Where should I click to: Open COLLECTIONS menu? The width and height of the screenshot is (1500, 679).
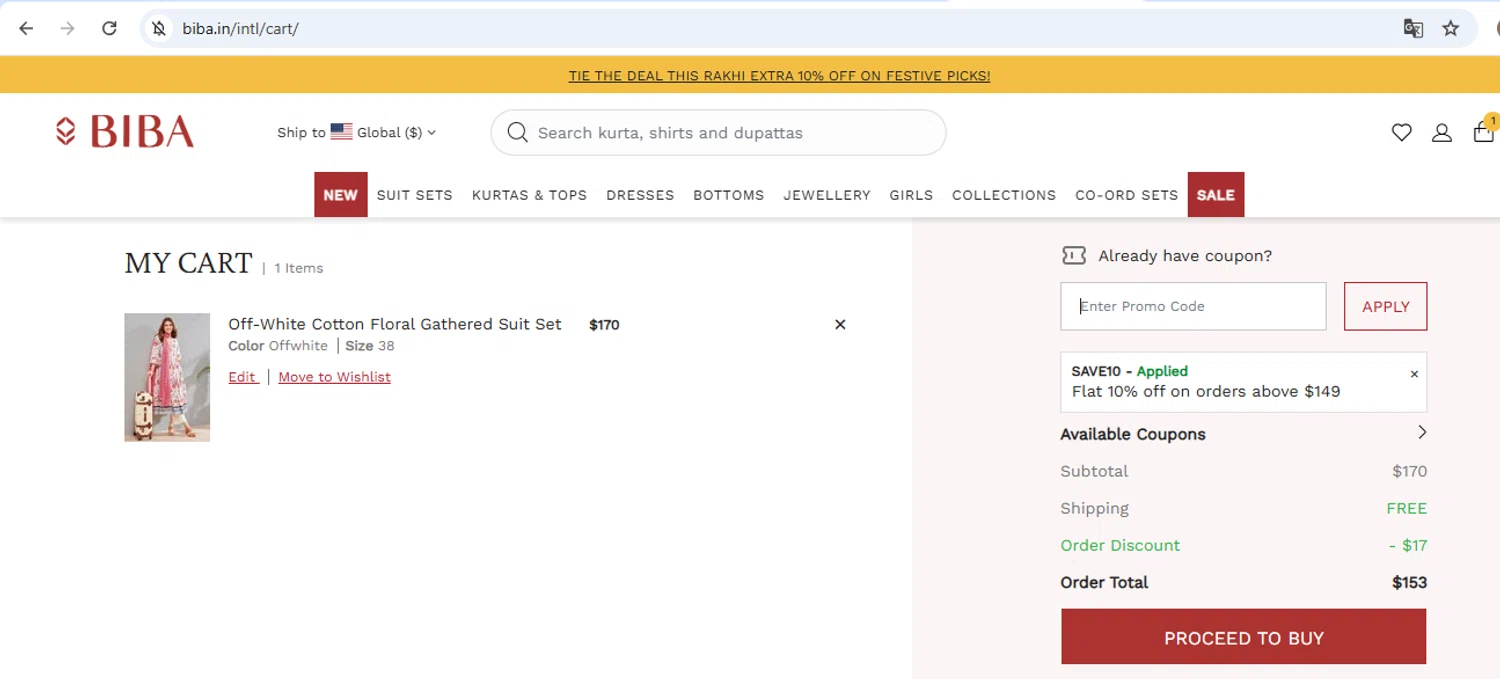coord(1004,195)
